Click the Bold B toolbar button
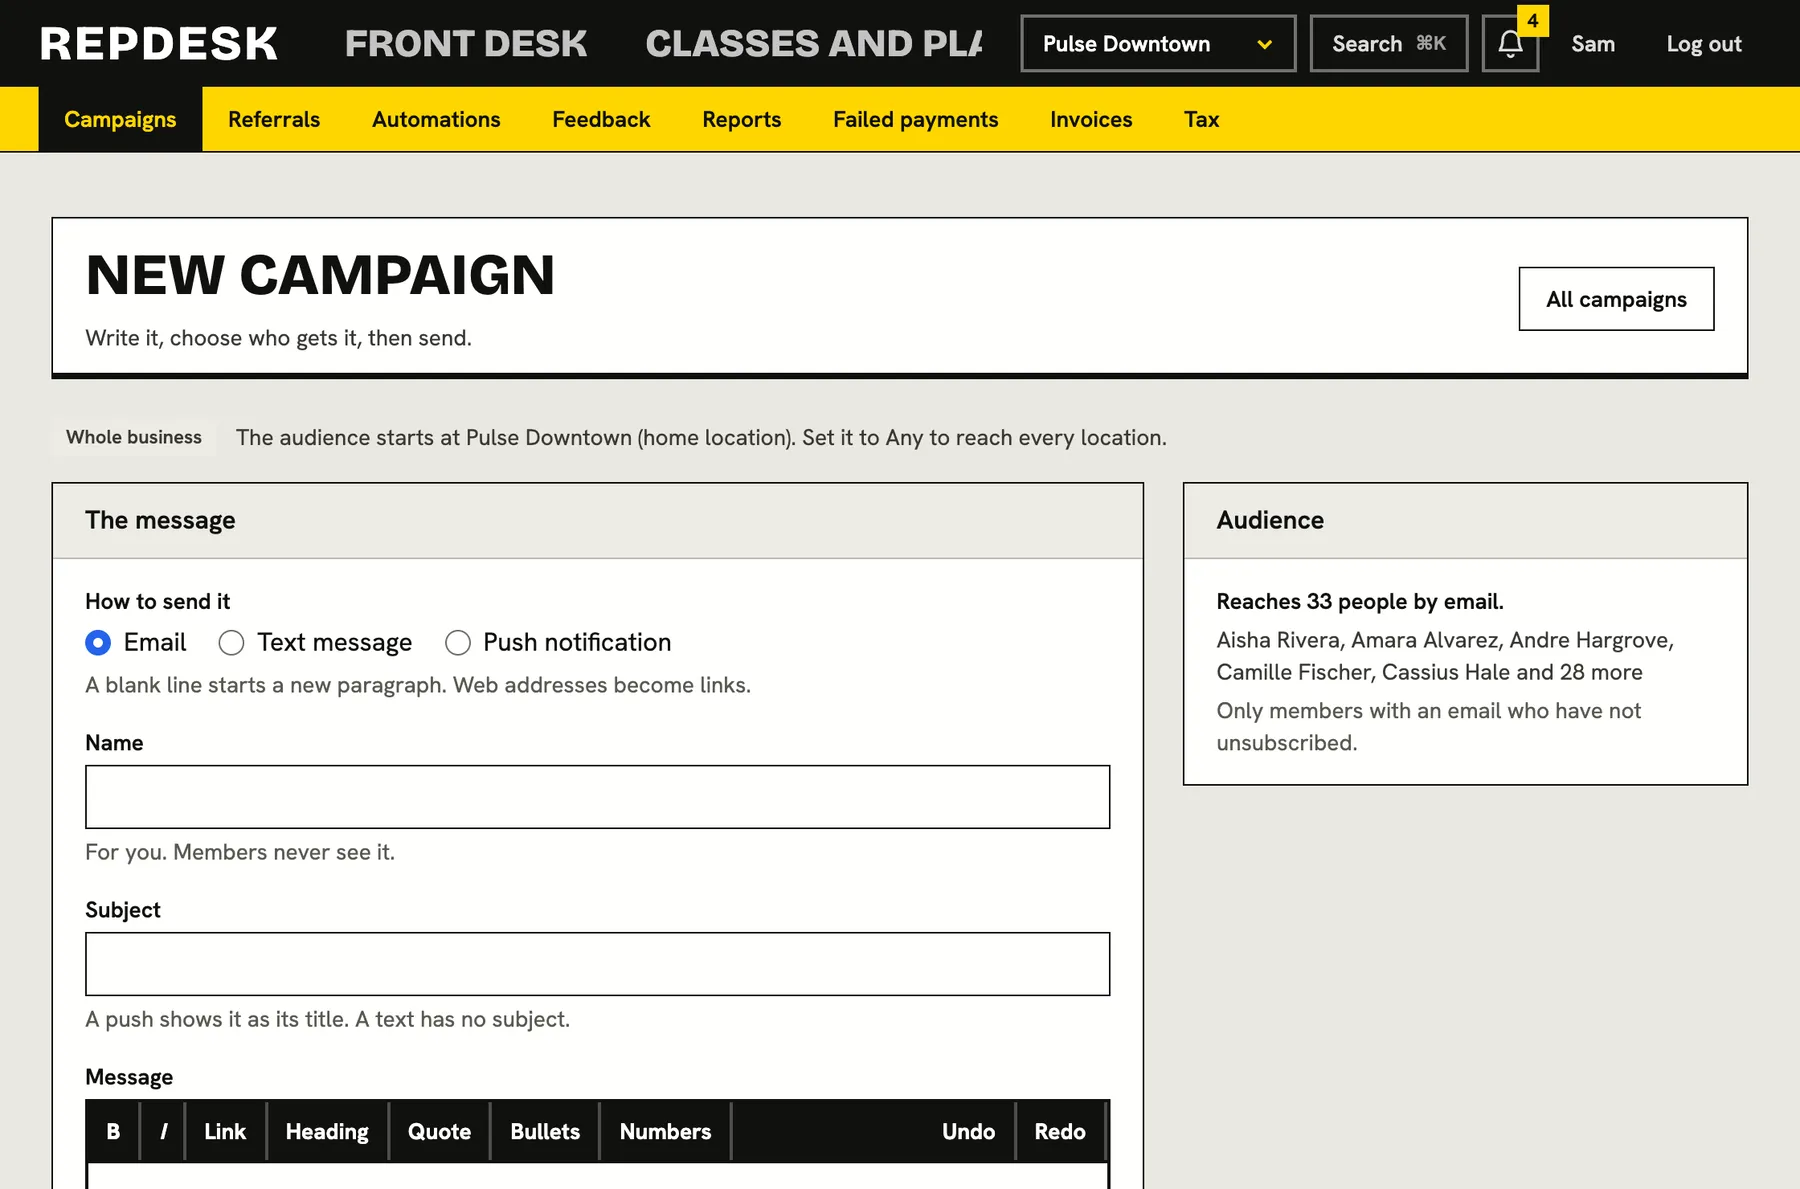 click(113, 1131)
